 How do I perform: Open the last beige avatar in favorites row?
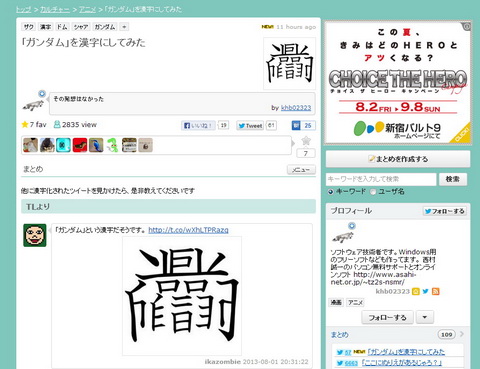[x=145, y=145]
